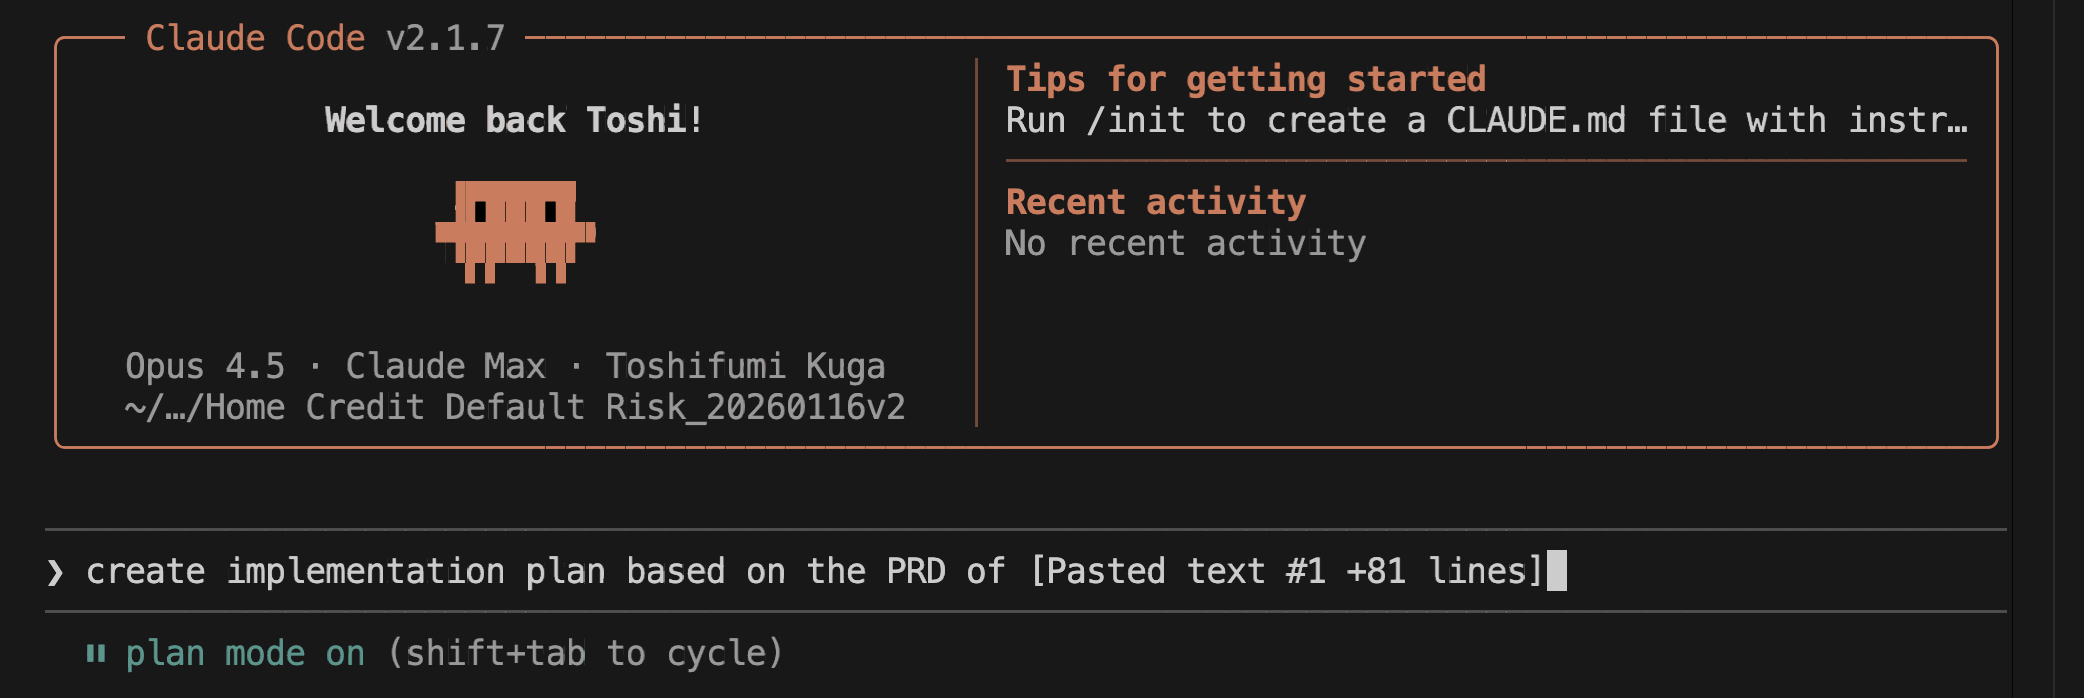Click the truncated "instr…" tip ending
This screenshot has height=698, width=2084.
pyautogui.click(x=1908, y=121)
